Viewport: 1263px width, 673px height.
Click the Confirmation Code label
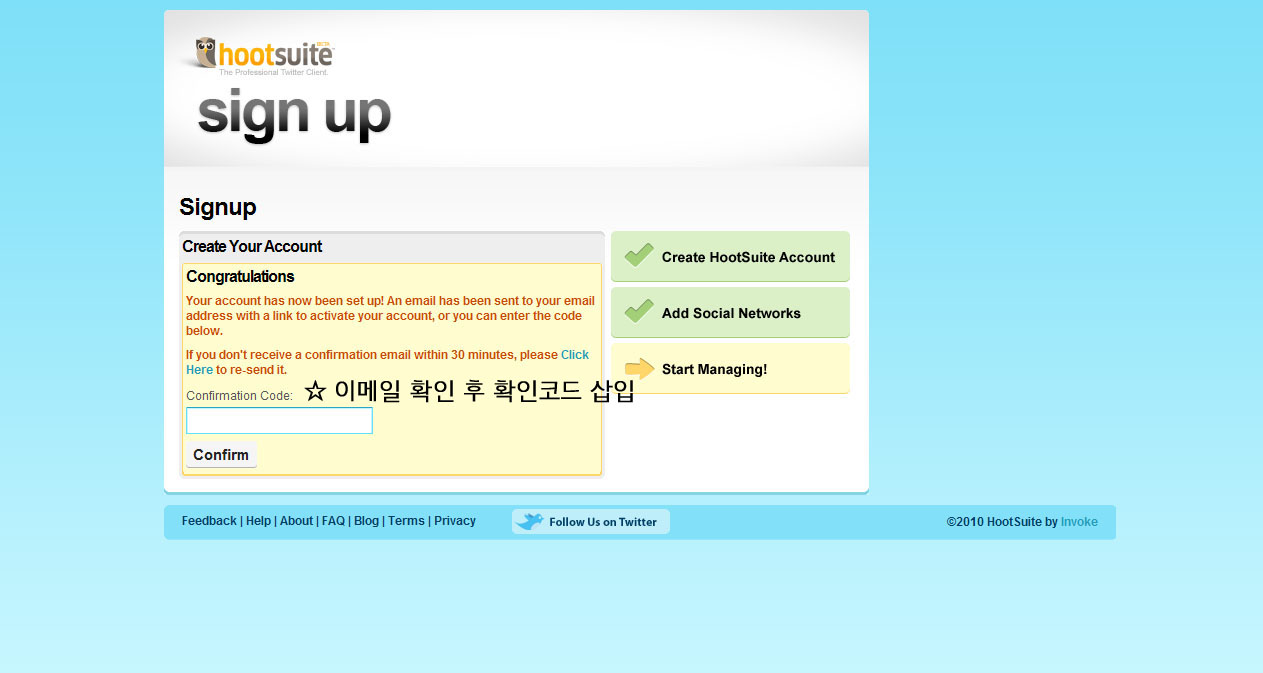tap(239, 396)
